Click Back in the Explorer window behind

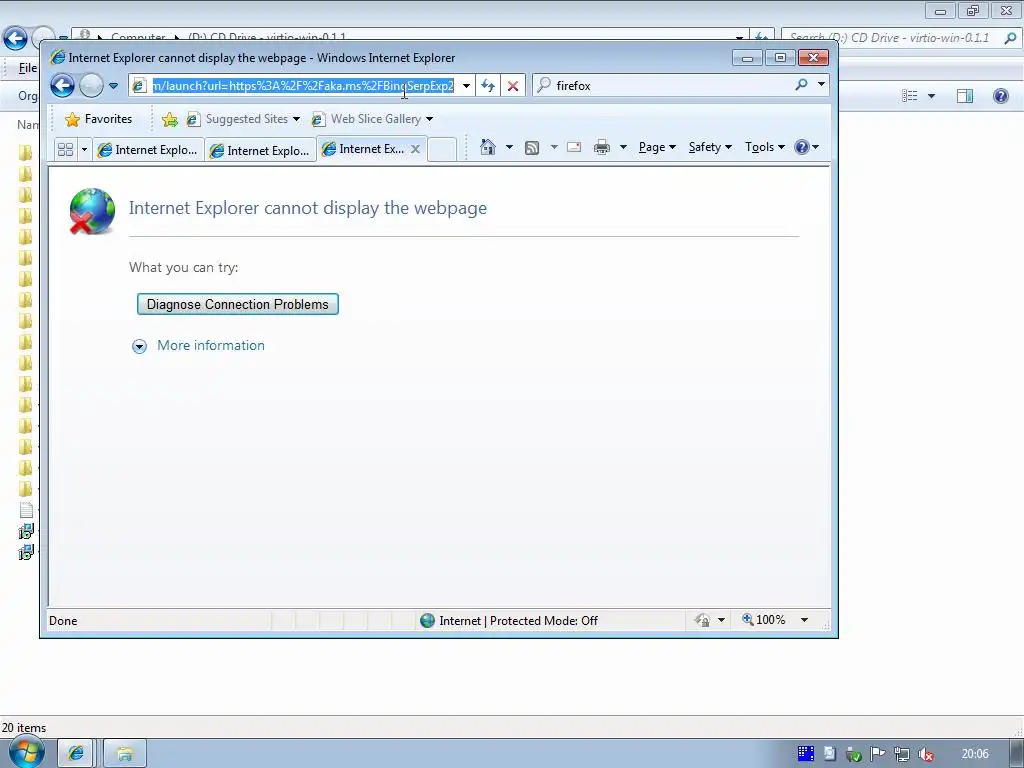pos(15,38)
